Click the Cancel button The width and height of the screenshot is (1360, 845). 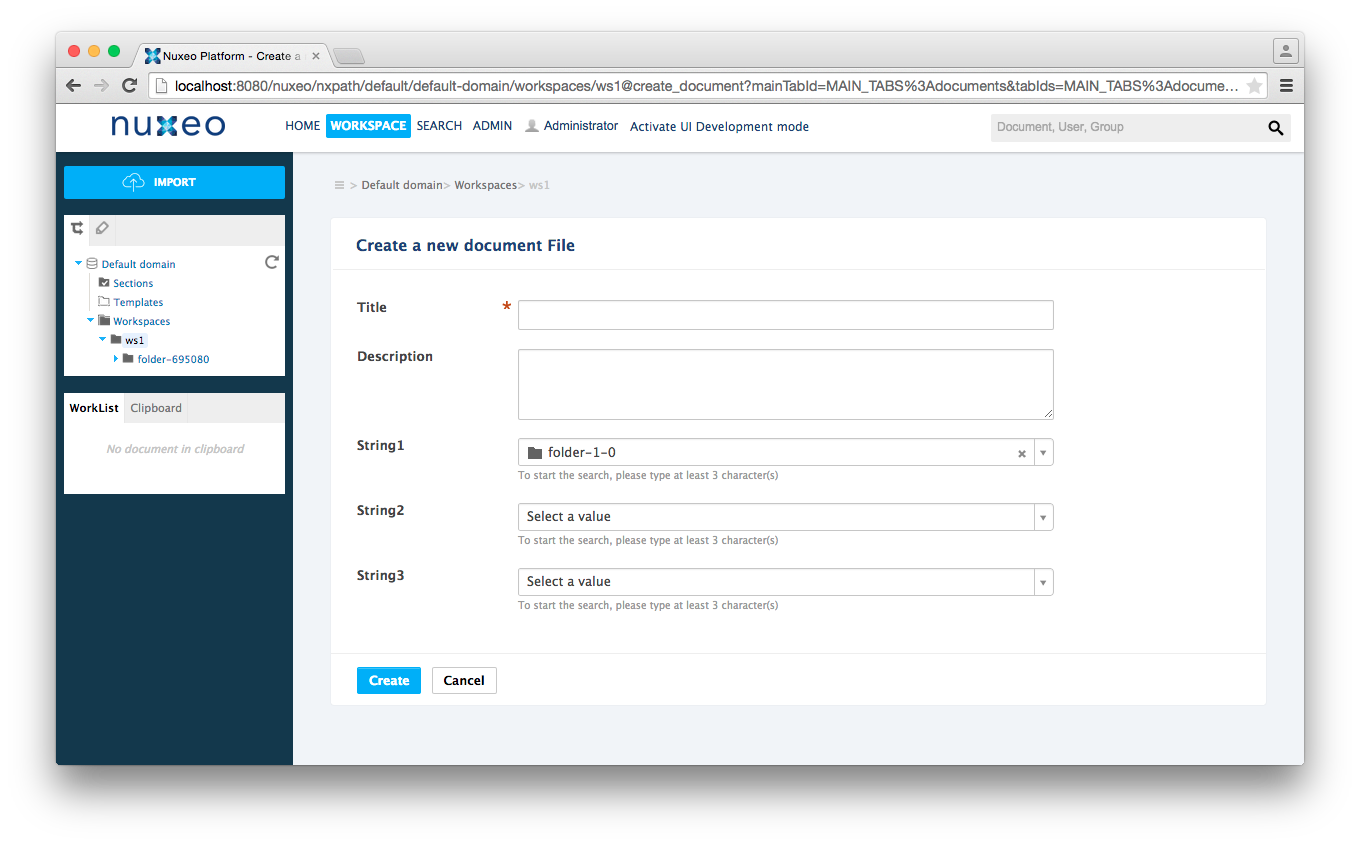(463, 680)
